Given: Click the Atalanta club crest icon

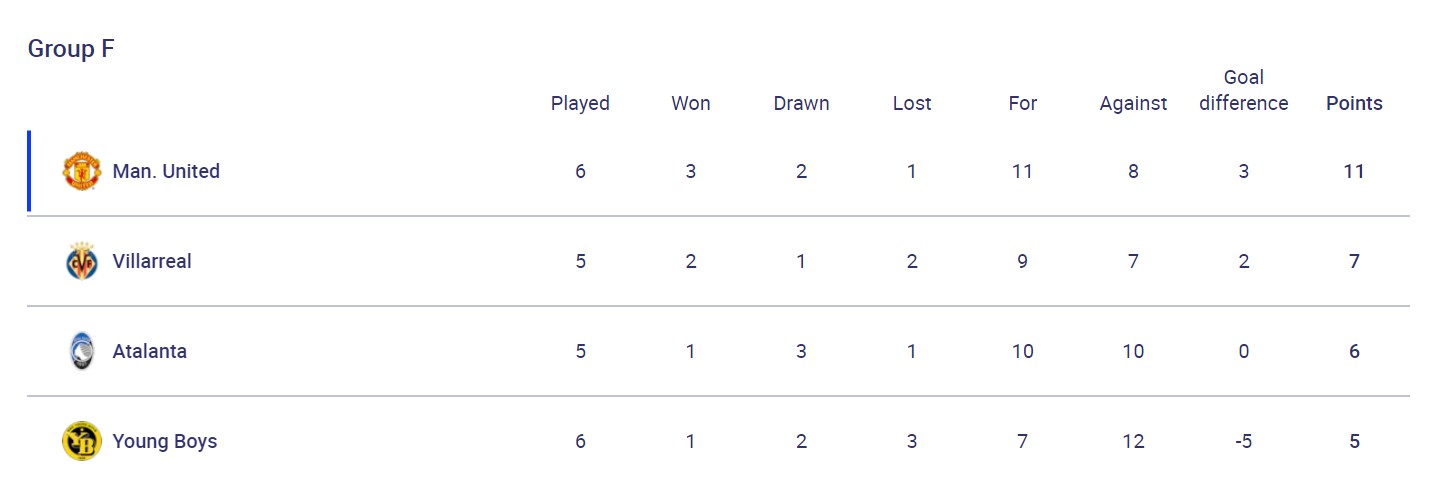Looking at the screenshot, I should pos(81,351).
